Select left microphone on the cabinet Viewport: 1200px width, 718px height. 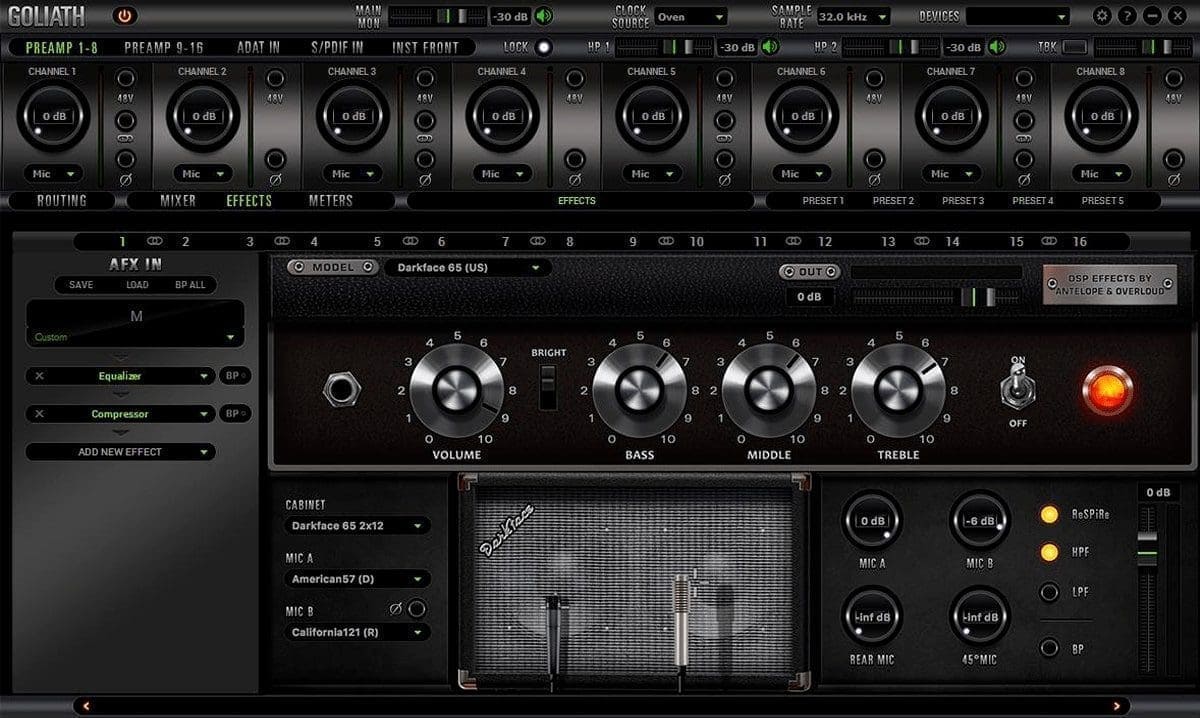point(552,635)
